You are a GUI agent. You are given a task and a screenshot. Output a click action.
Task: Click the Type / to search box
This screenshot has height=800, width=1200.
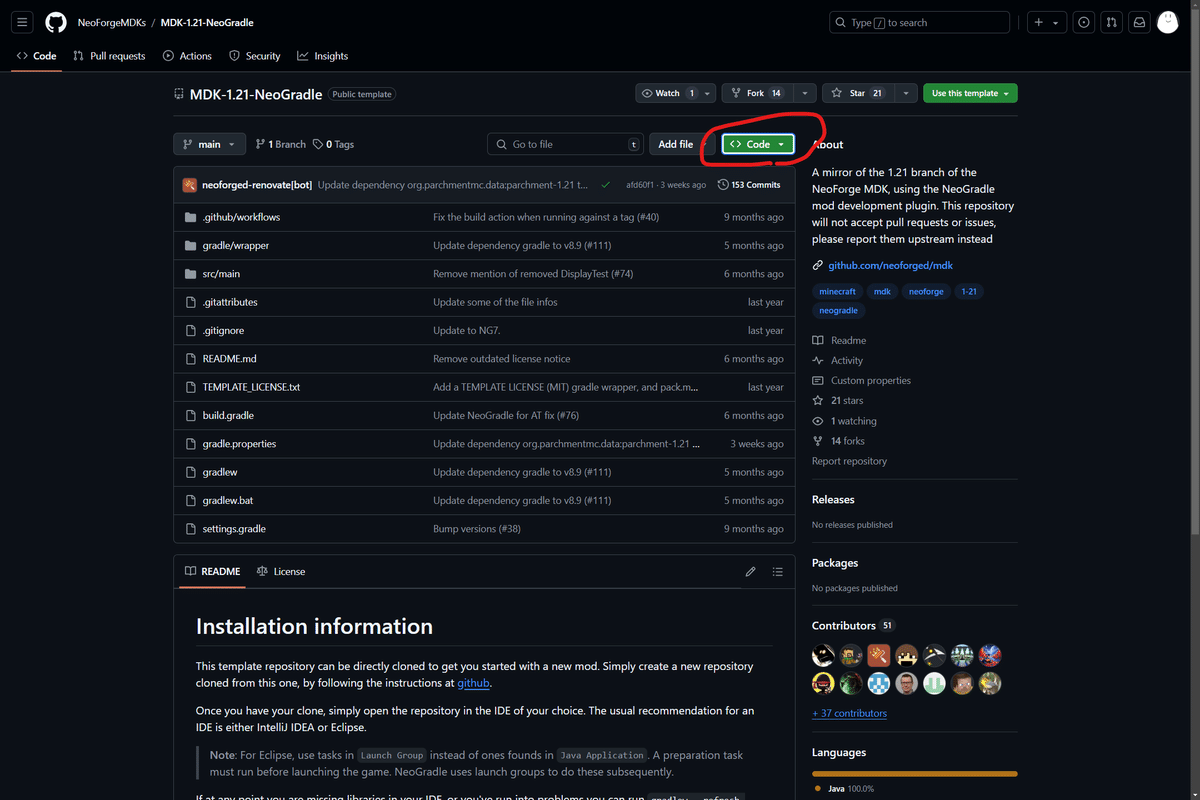click(919, 22)
